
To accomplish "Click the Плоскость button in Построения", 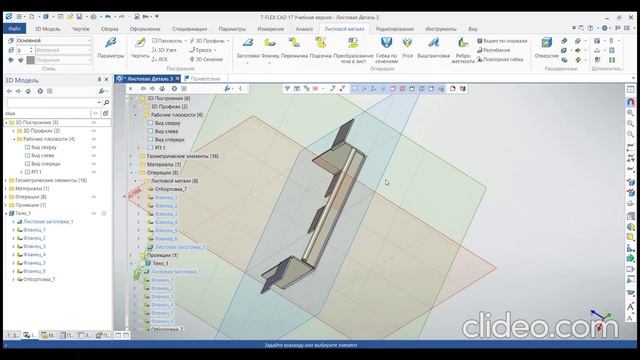I will pos(167,41).
